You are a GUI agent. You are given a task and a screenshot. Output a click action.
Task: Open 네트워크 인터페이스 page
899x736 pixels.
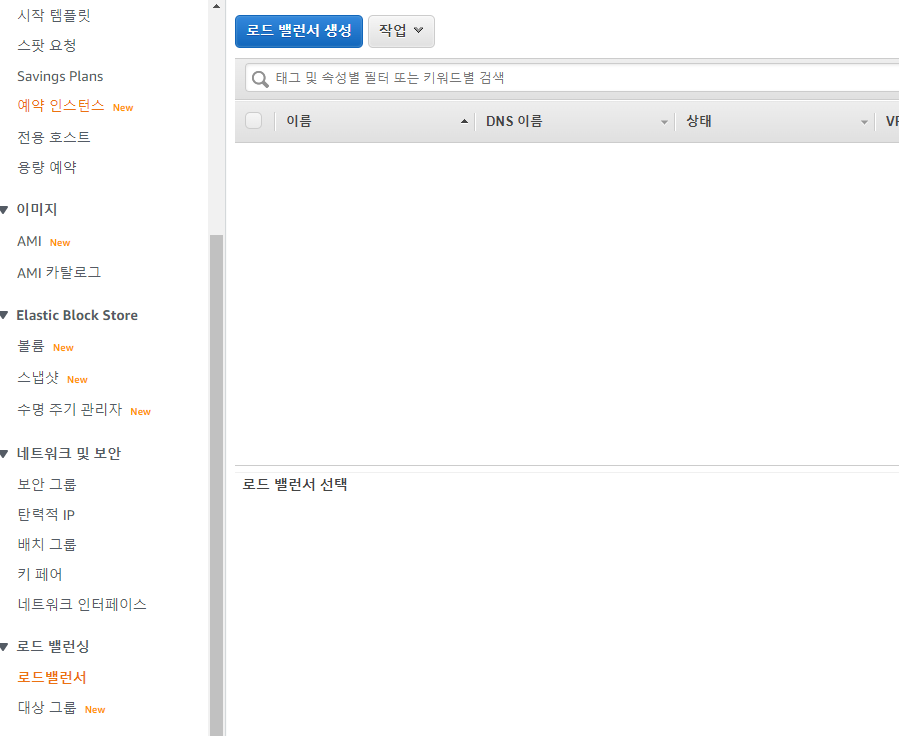pyautogui.click(x=82, y=604)
